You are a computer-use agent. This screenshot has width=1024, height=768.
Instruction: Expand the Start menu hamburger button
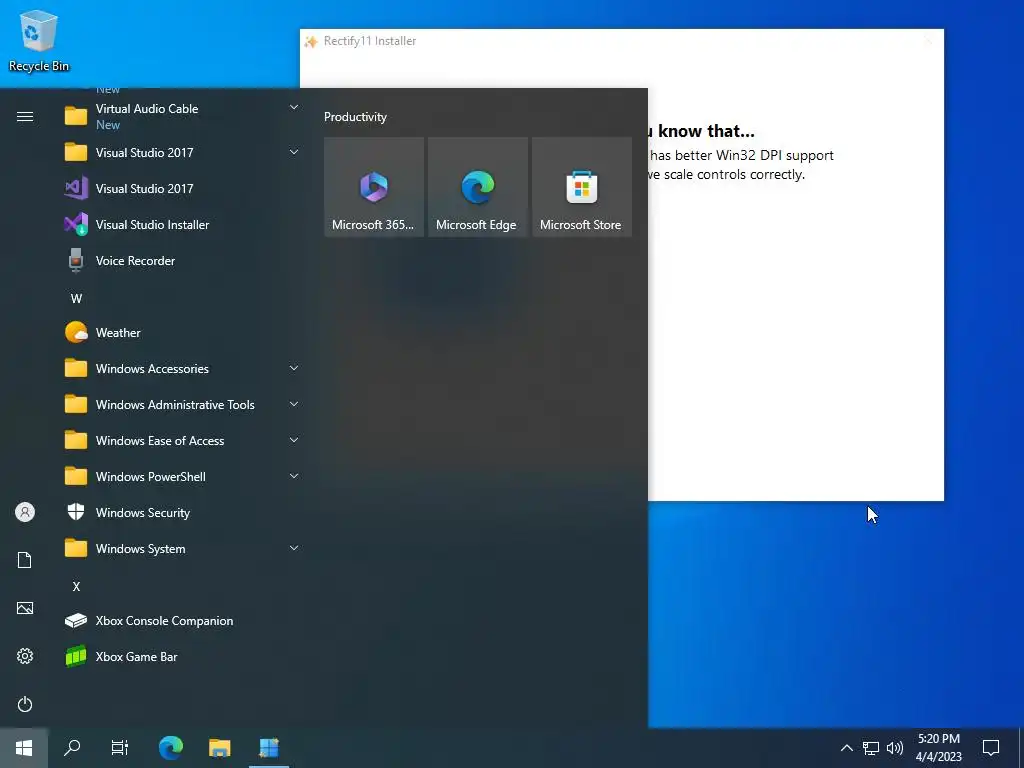25,116
